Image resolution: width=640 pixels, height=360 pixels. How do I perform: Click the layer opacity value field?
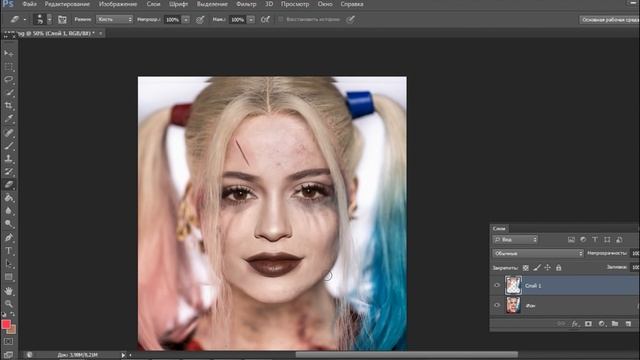(x=635, y=253)
